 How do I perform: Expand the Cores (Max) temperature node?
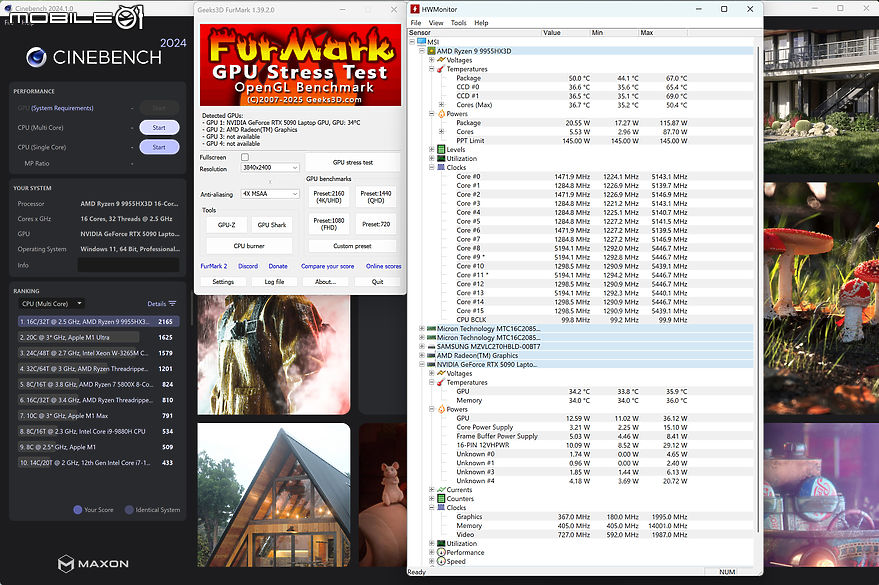tap(441, 105)
